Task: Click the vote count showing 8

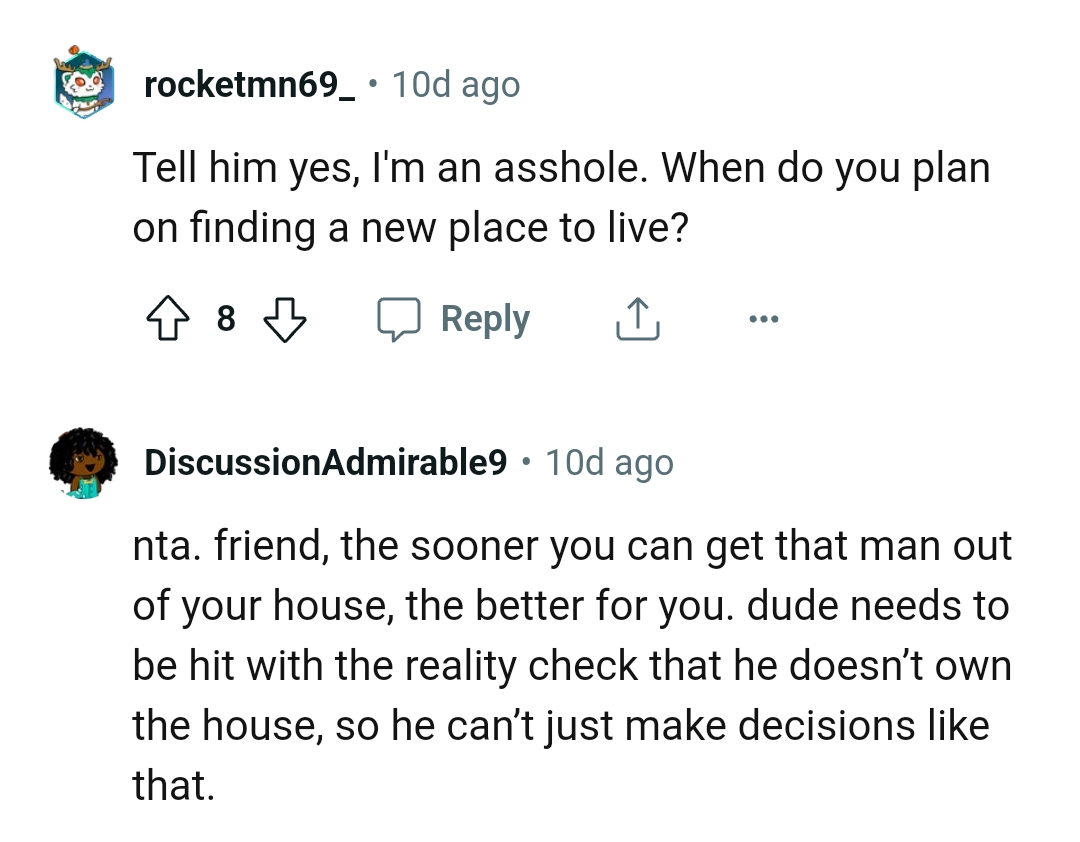Action: pyautogui.click(x=226, y=318)
